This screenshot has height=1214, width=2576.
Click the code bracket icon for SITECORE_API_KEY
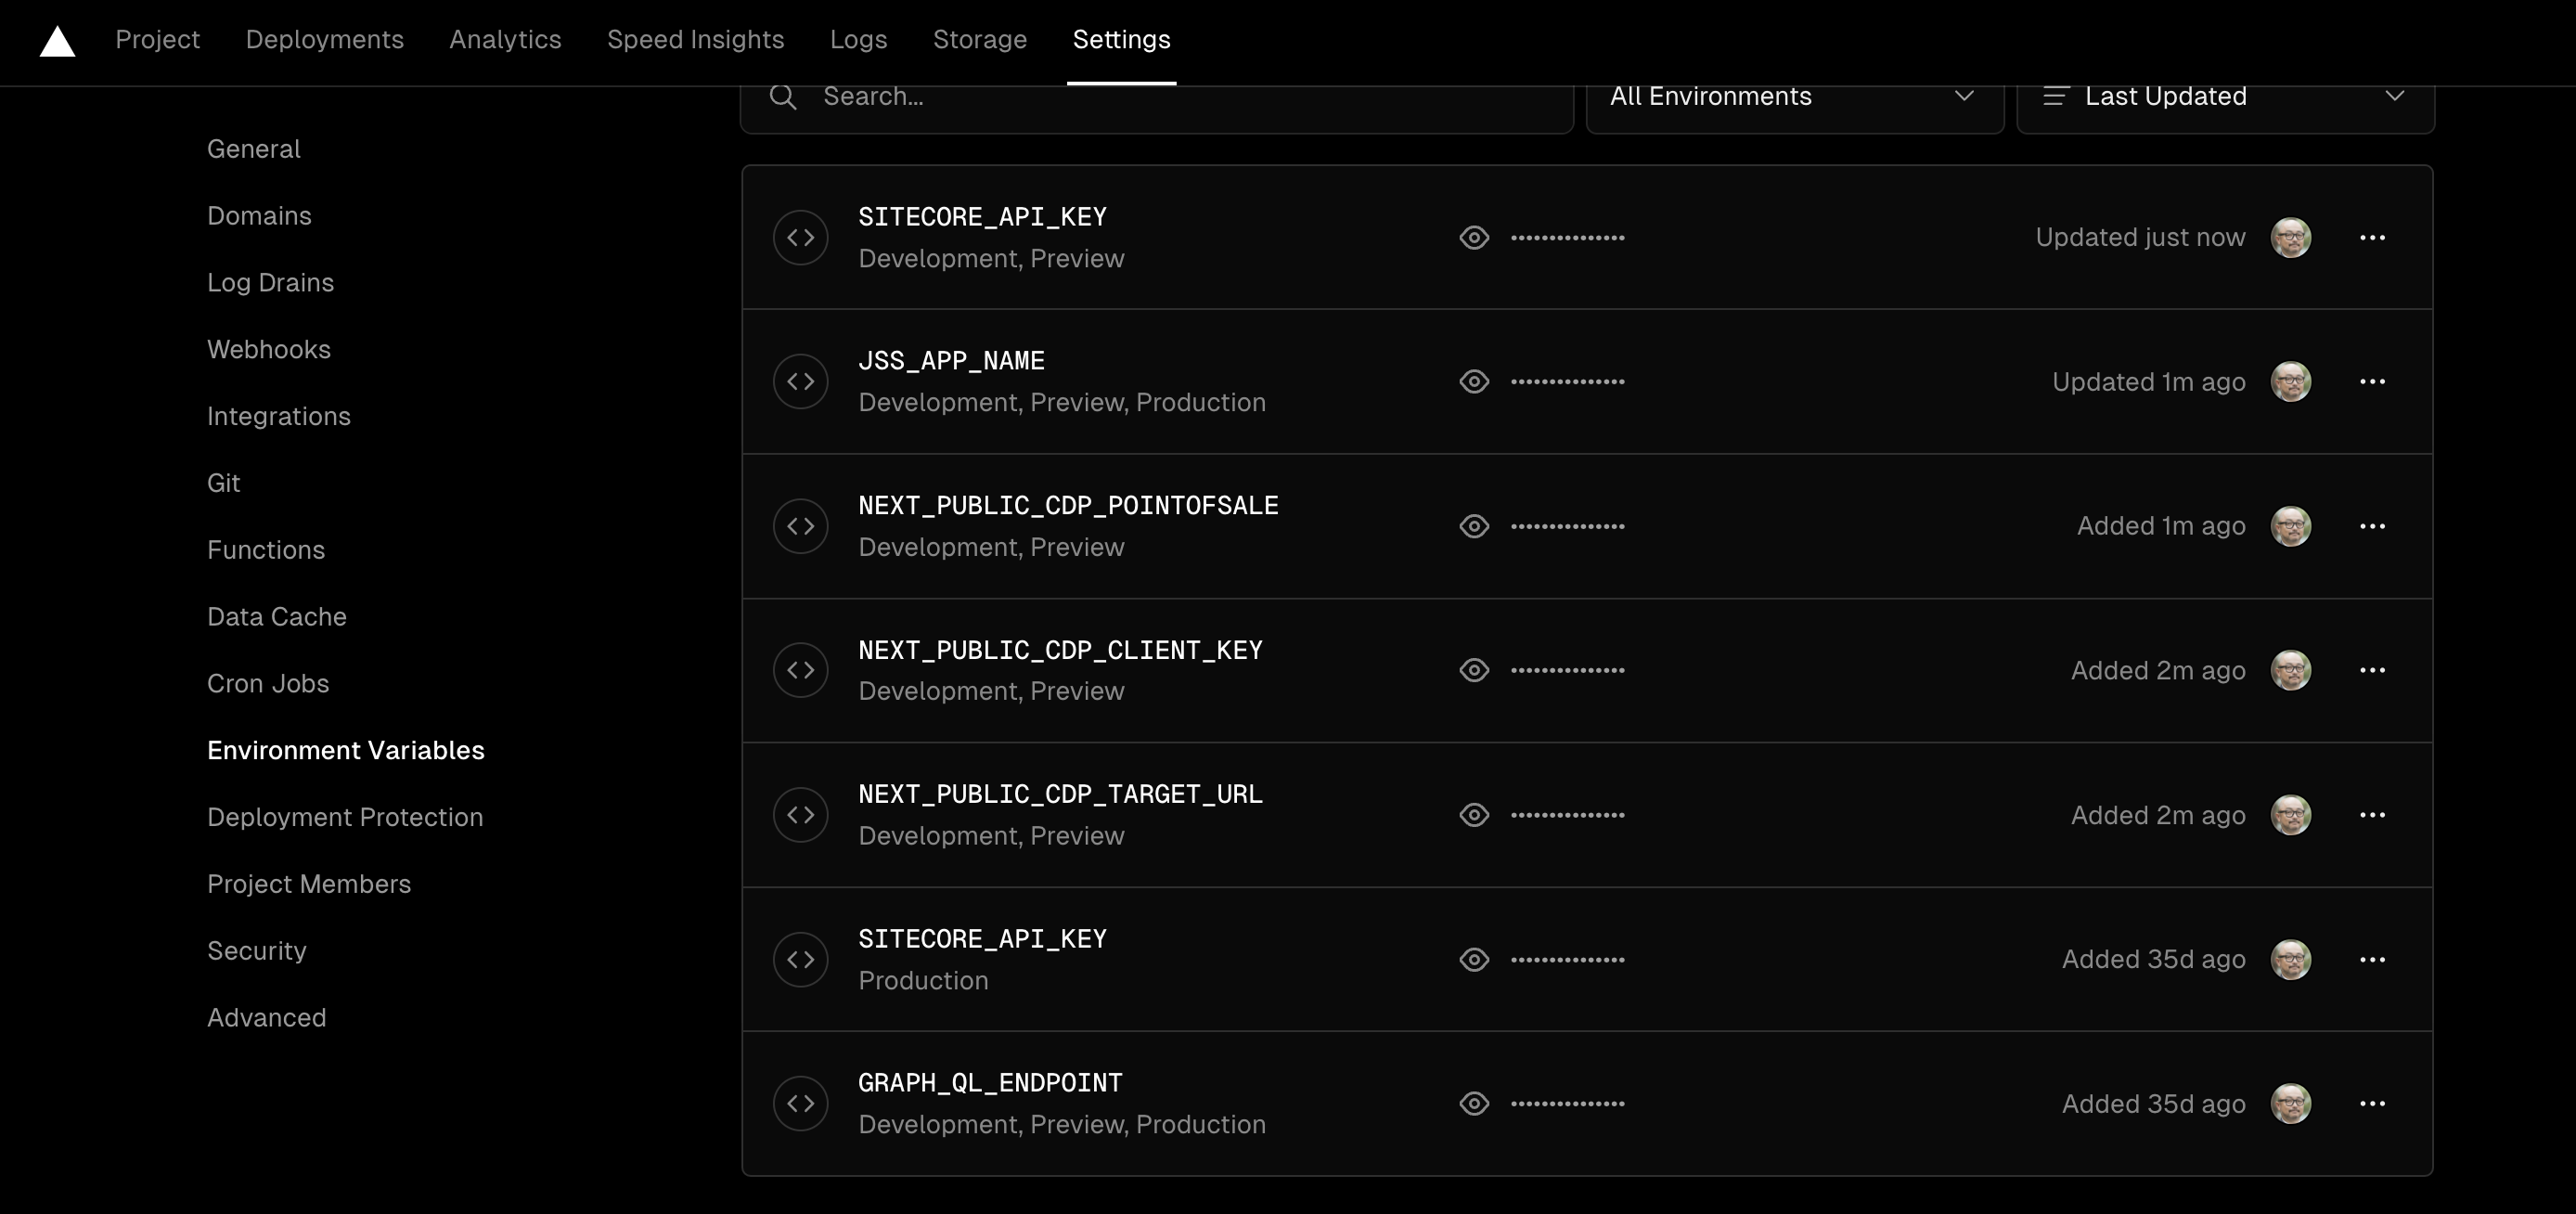[800, 237]
